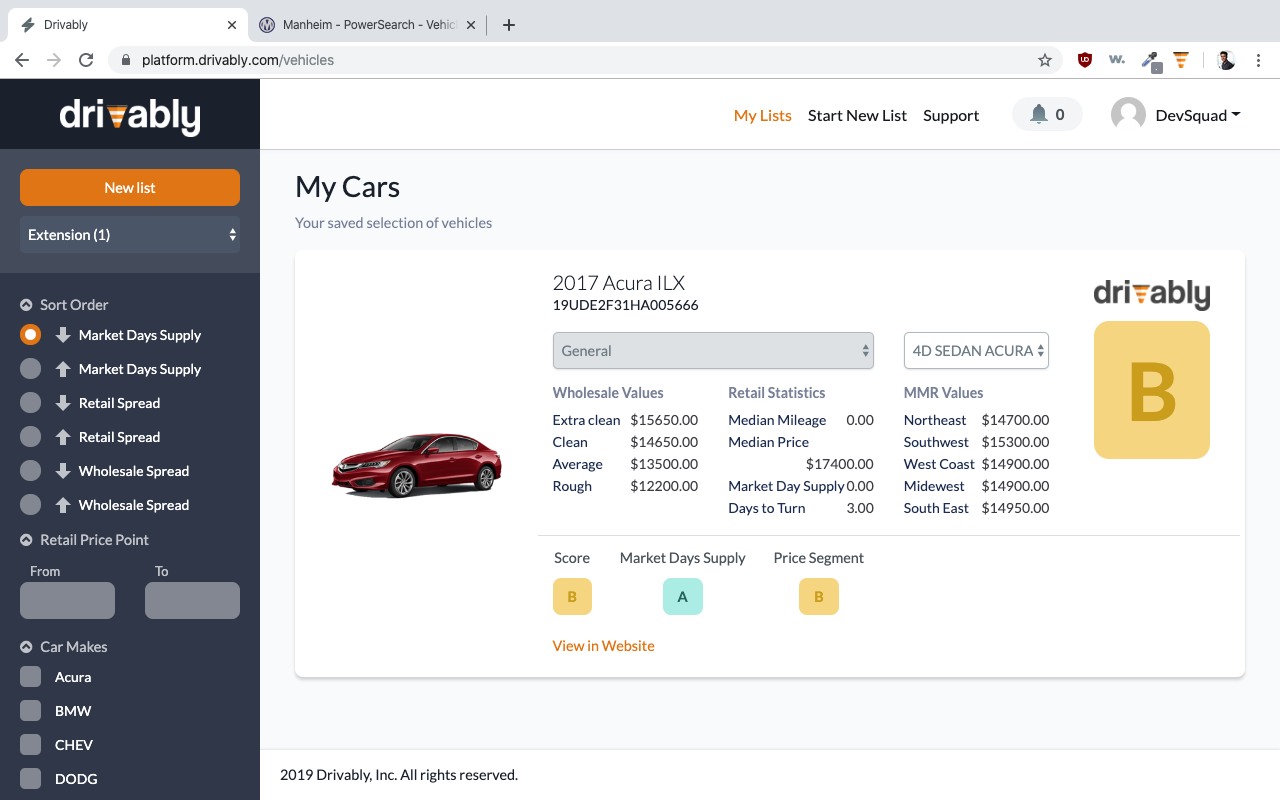Check the Acura make filter
This screenshot has width=1280, height=800.
point(31,677)
